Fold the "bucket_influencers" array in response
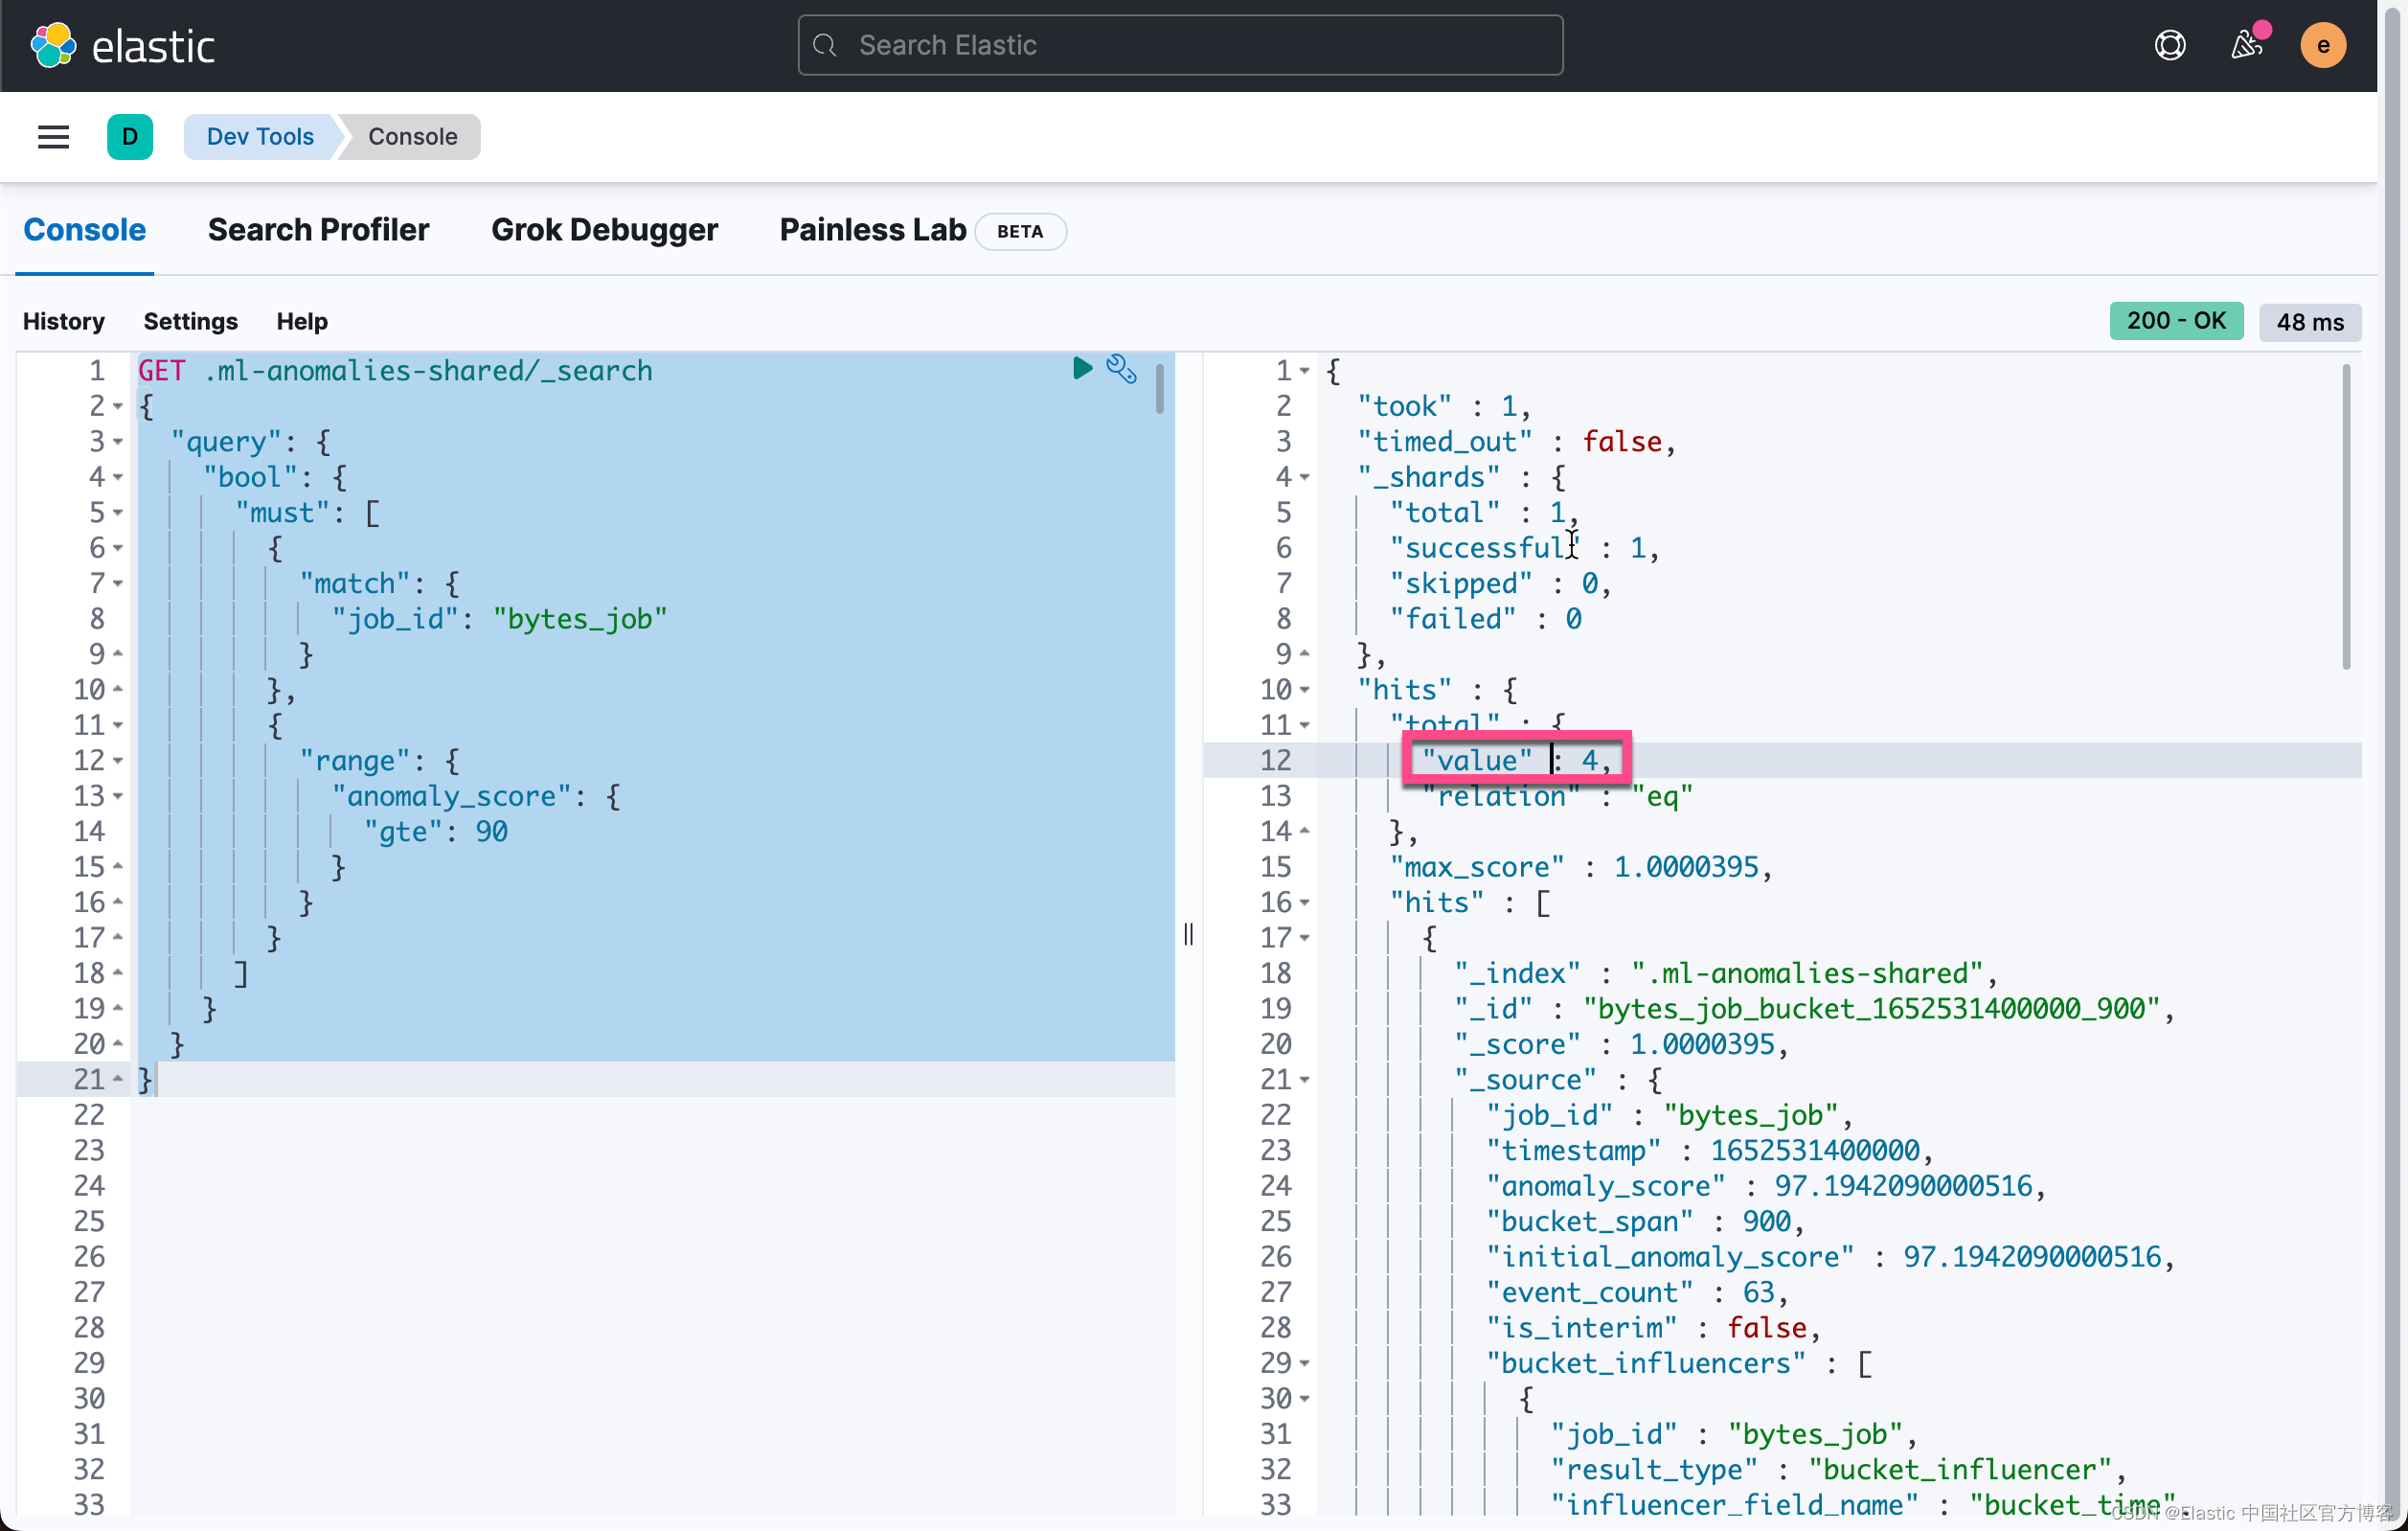The image size is (2408, 1531). click(1304, 1364)
